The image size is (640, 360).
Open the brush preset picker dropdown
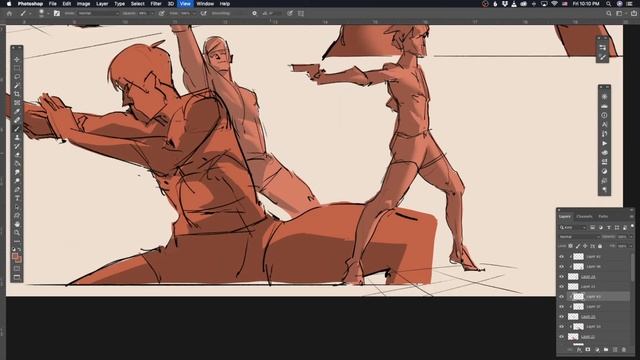click(x=48, y=13)
